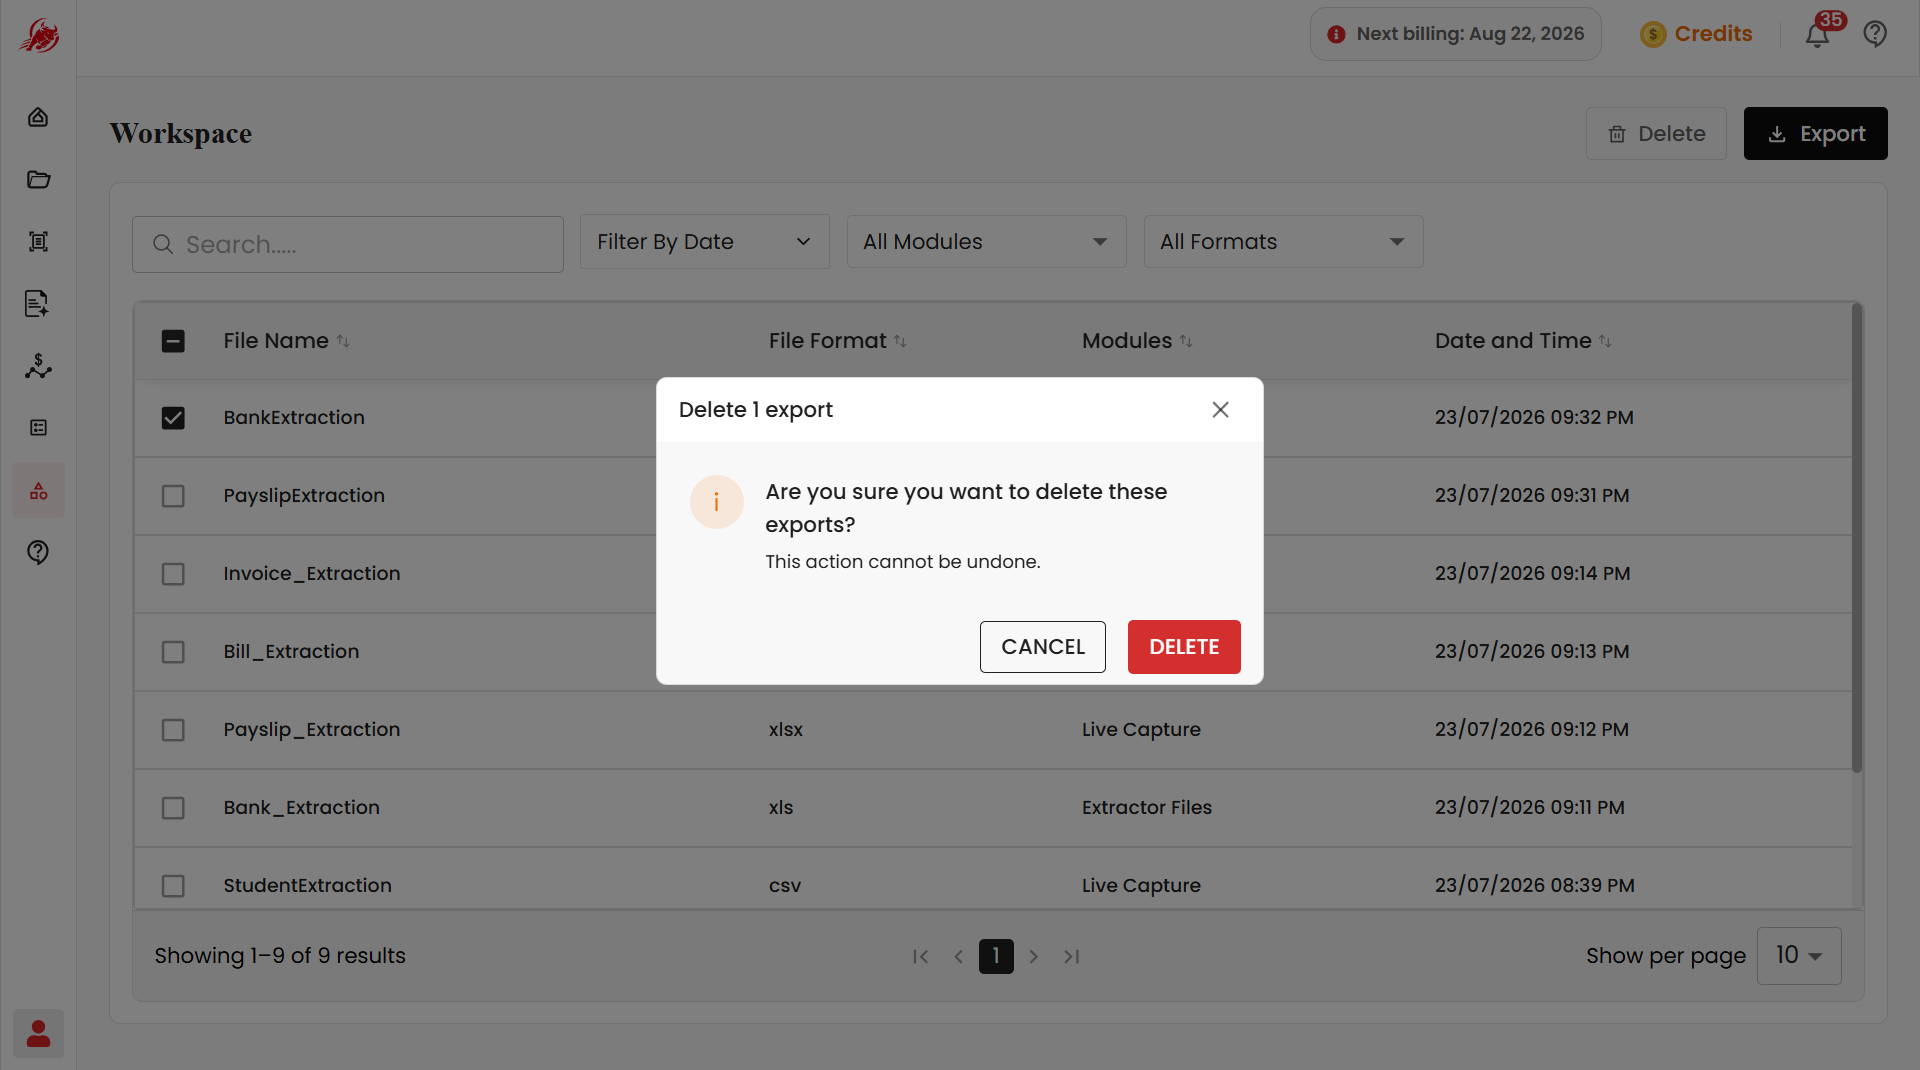Click the red dragon app logo
This screenshot has width=1920, height=1070.
[x=39, y=36]
